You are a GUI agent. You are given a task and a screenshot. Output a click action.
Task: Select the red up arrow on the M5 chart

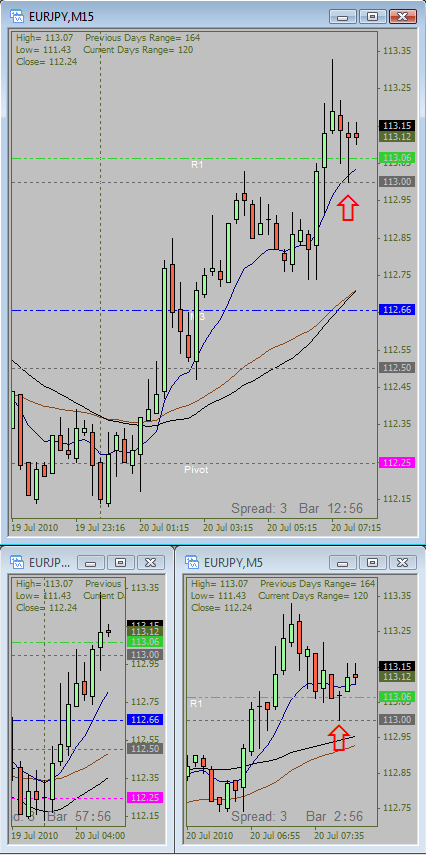coord(339,738)
